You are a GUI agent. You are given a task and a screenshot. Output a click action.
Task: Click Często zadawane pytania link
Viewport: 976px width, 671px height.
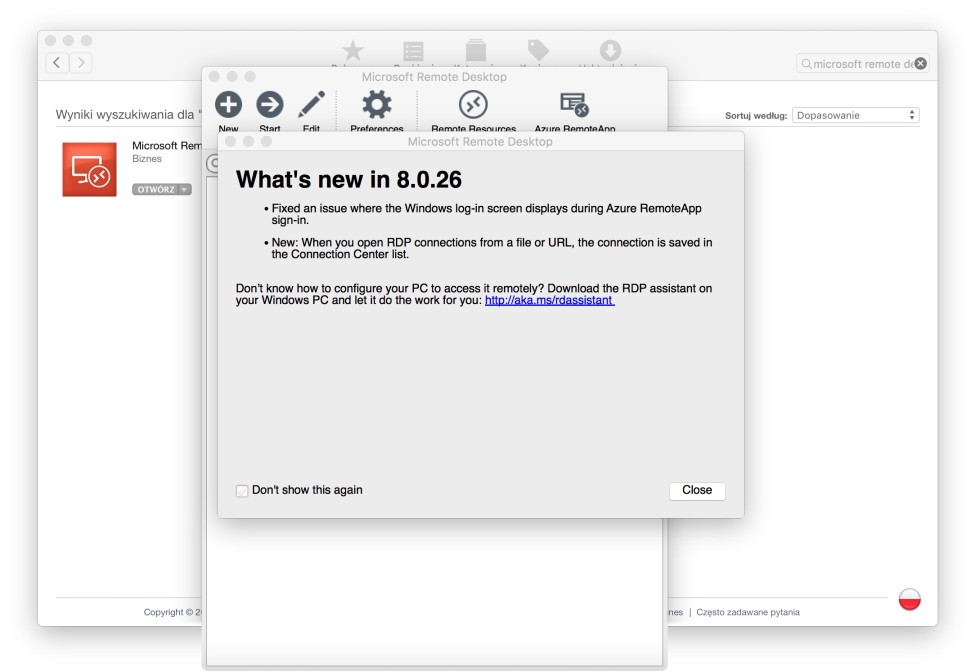[x=748, y=612]
